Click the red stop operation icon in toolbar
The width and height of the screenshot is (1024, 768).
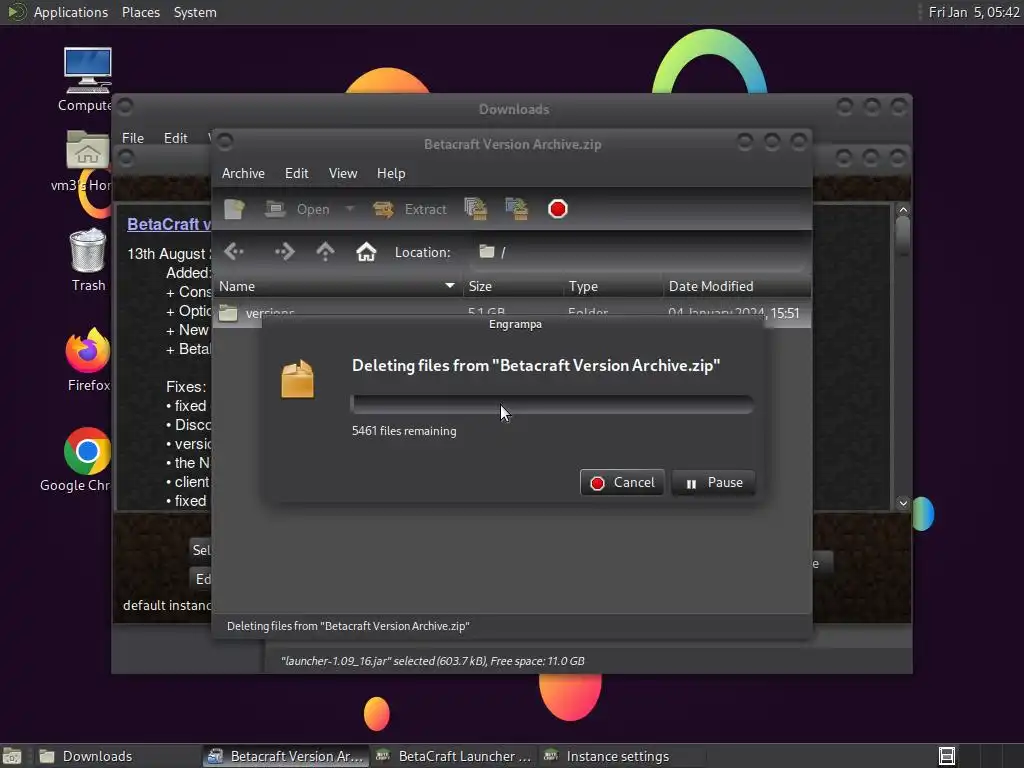[558, 209]
